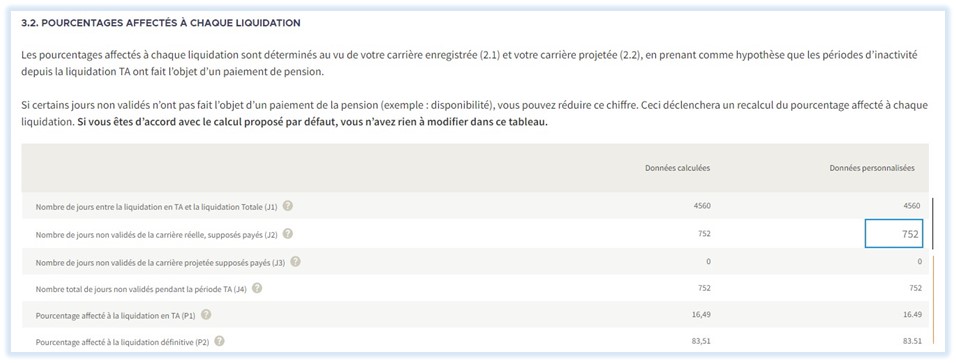Click calculated value 4560 in J1 row
Screen dimensions: 956x363
pyautogui.click(x=702, y=206)
